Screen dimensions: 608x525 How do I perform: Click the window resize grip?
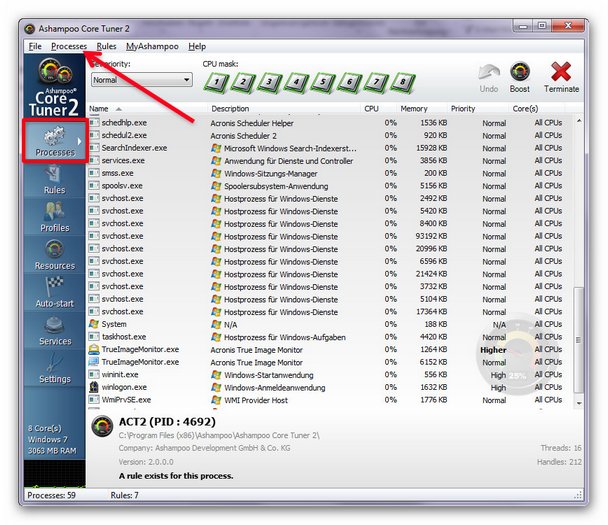[x=578, y=495]
